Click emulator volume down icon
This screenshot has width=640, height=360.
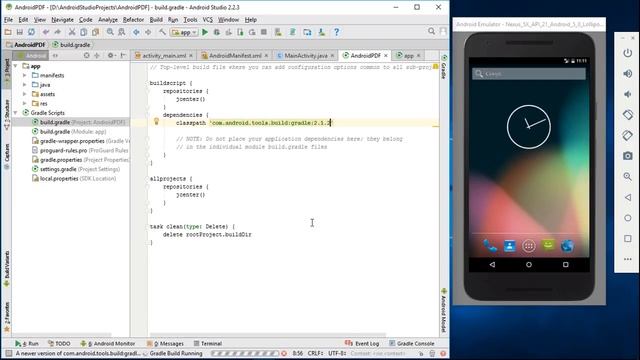(627, 94)
